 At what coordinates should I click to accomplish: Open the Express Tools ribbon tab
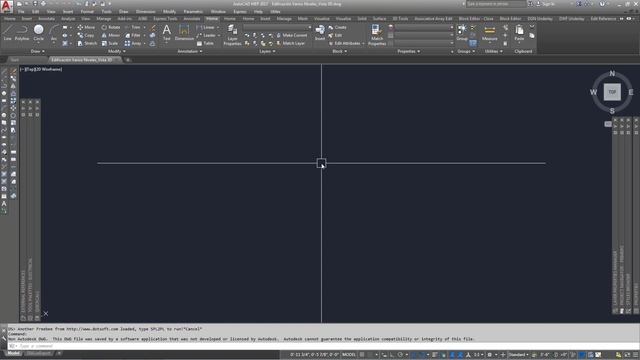[165, 19]
